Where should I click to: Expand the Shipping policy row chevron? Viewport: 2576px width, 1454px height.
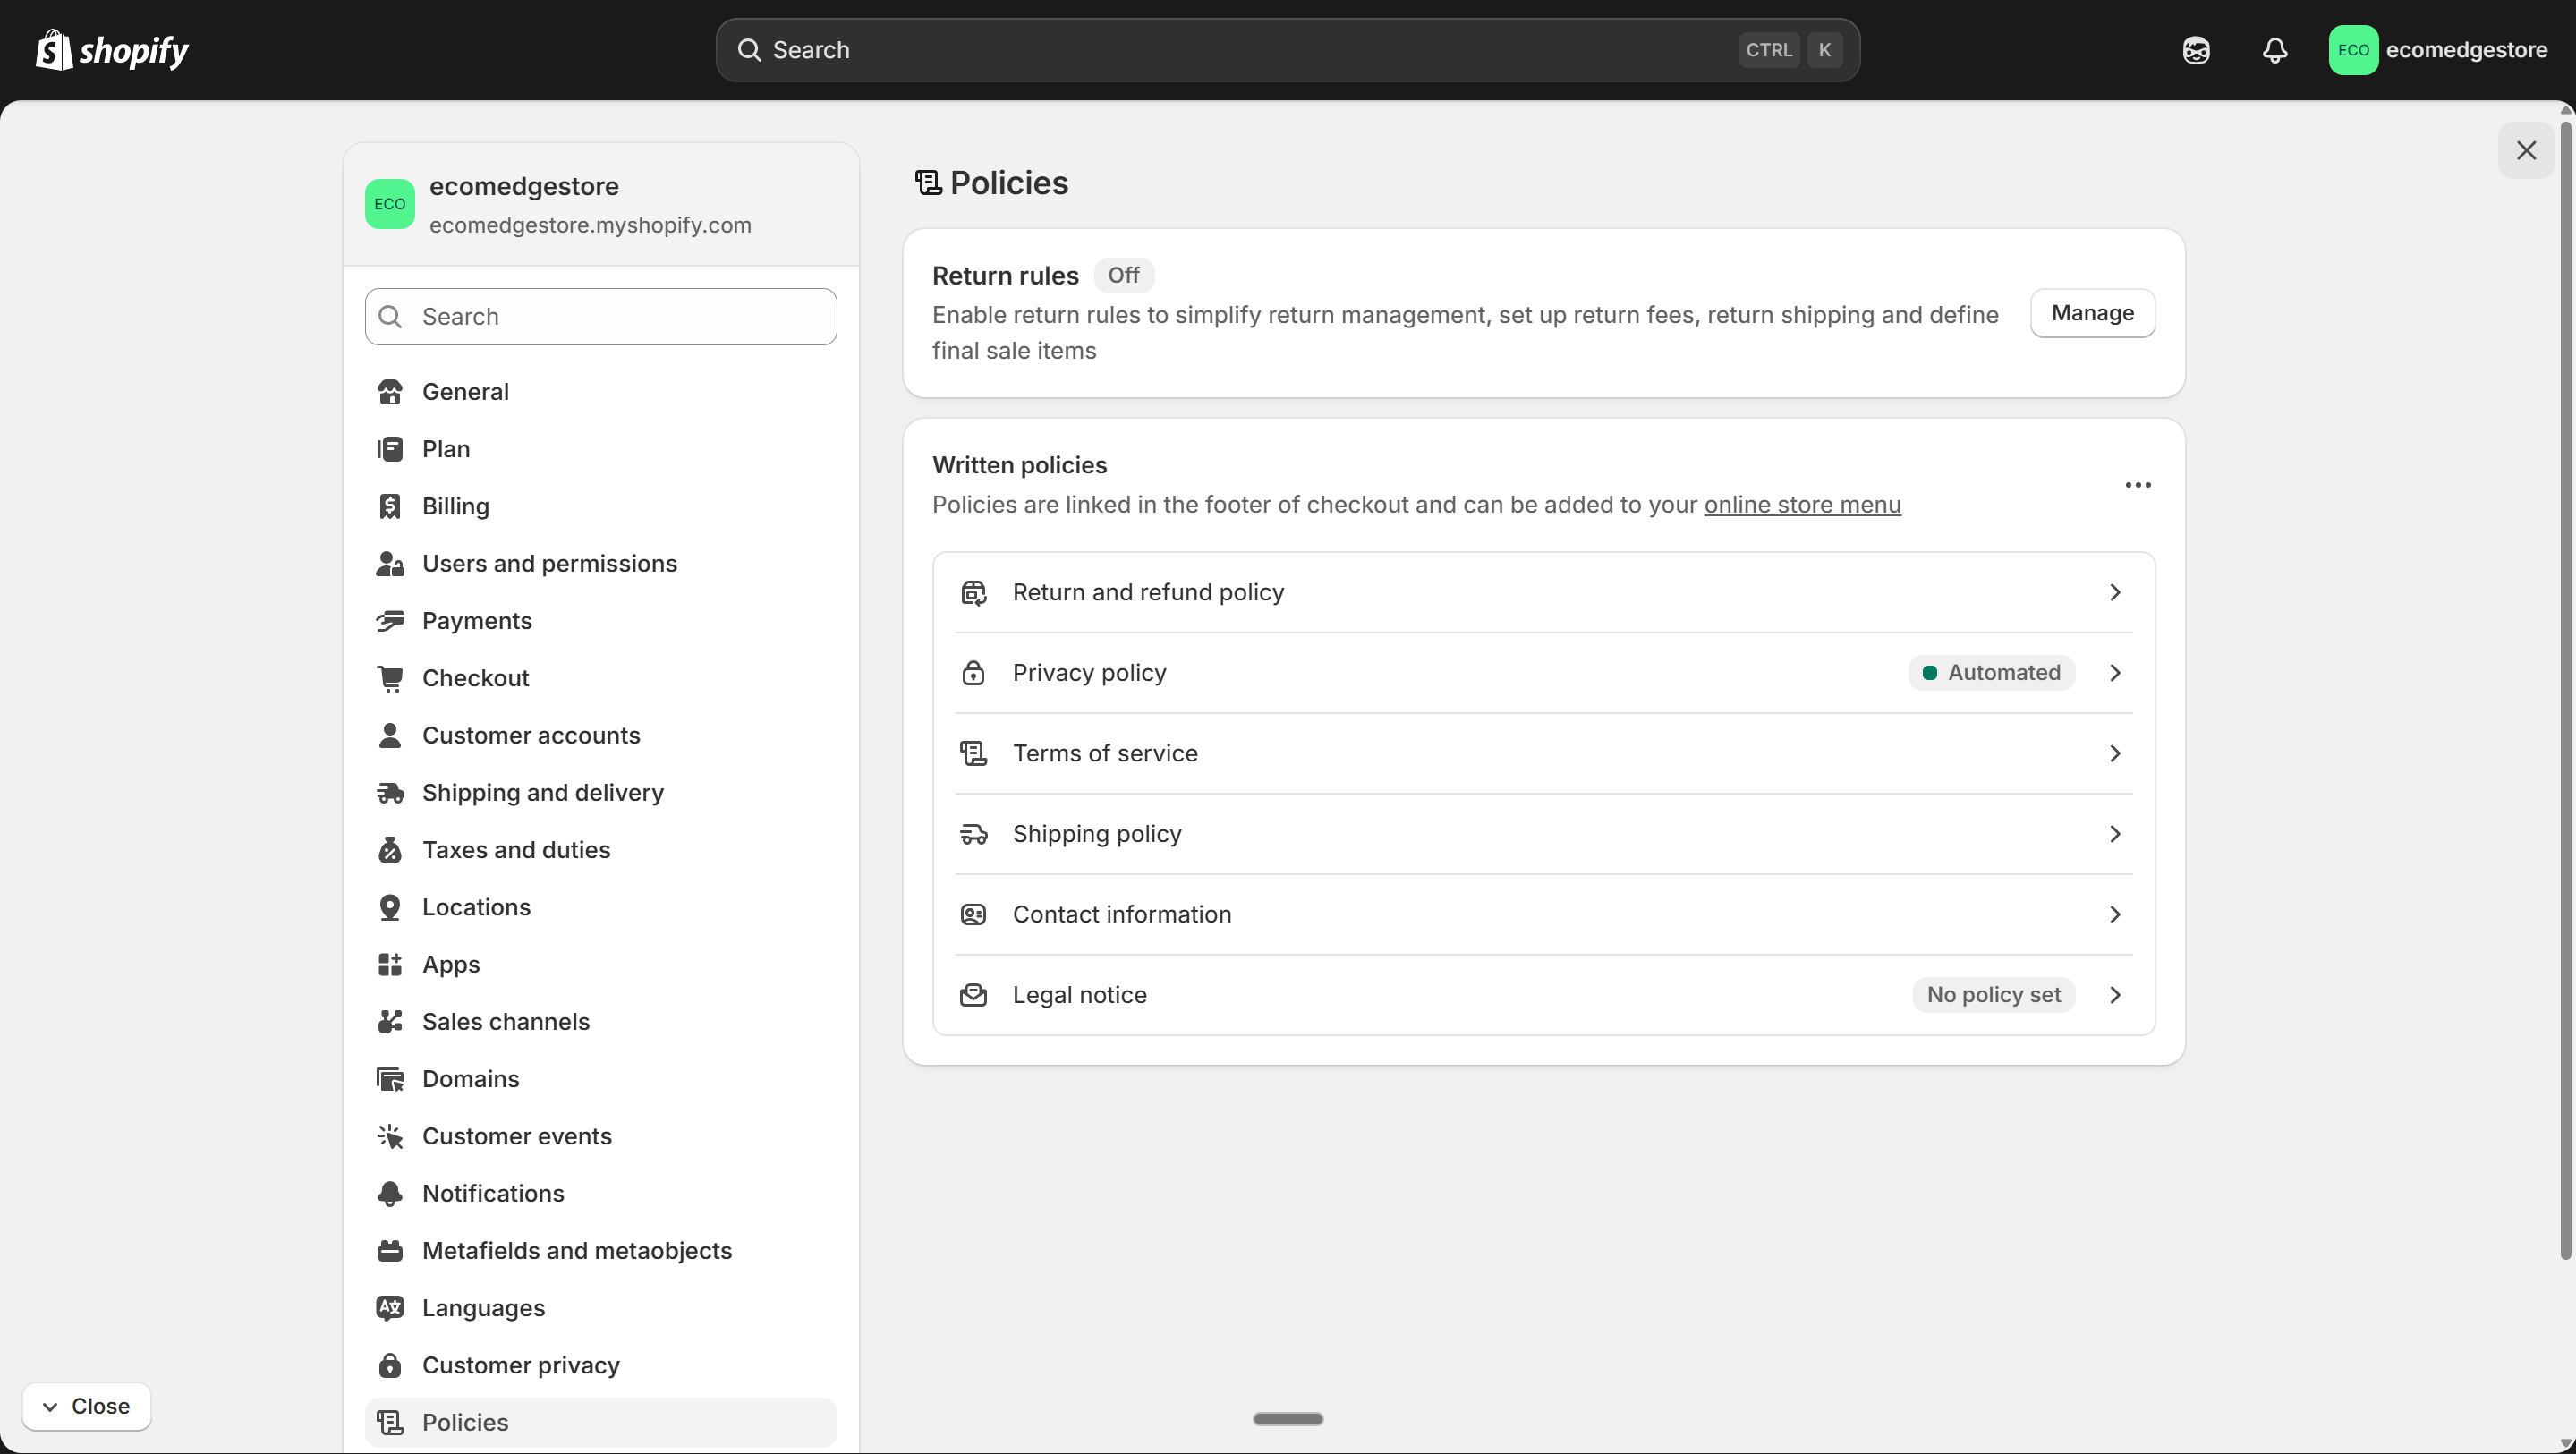pyautogui.click(x=2115, y=833)
